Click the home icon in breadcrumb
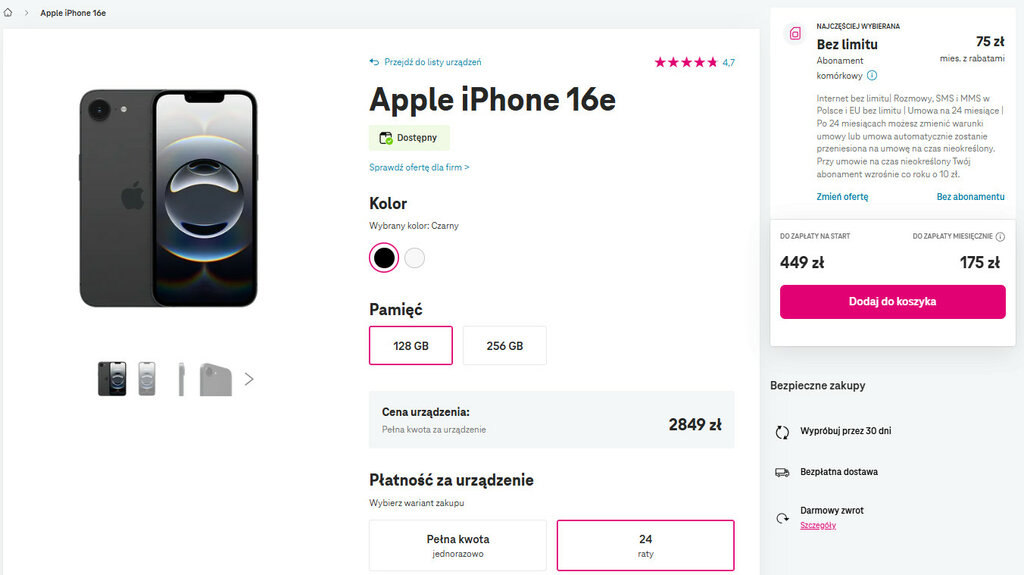The height and width of the screenshot is (575, 1024). click(x=8, y=13)
